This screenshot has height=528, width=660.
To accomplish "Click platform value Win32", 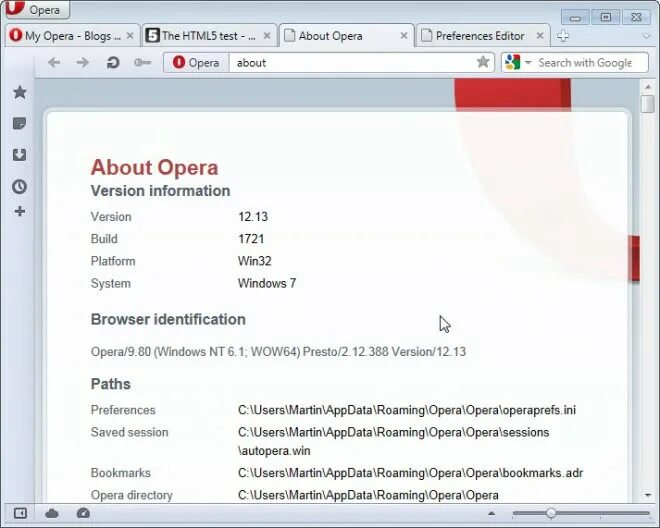I will tap(255, 261).
